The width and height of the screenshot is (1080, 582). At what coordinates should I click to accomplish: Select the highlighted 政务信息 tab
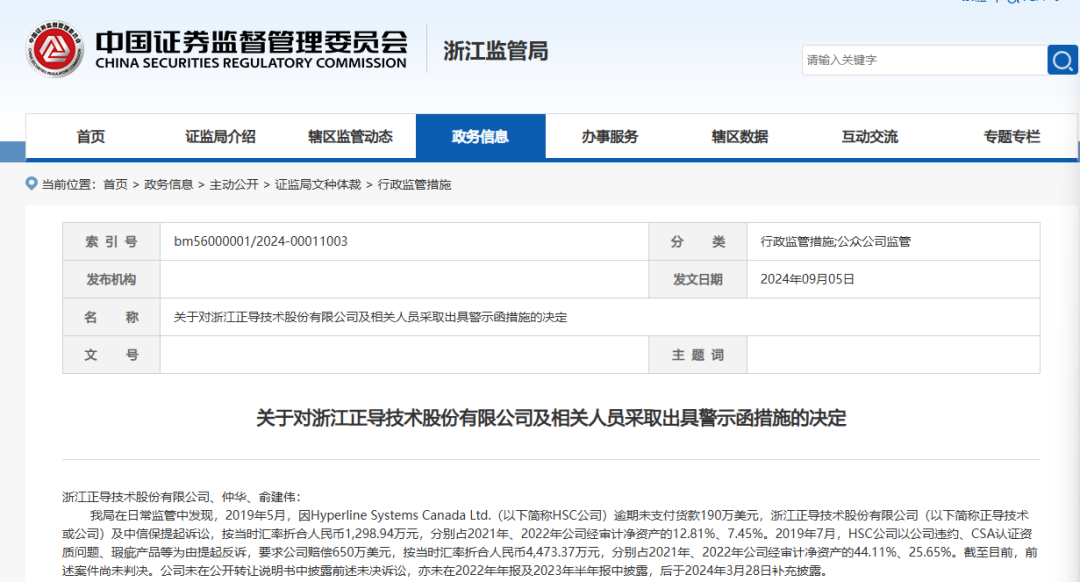pos(480,136)
